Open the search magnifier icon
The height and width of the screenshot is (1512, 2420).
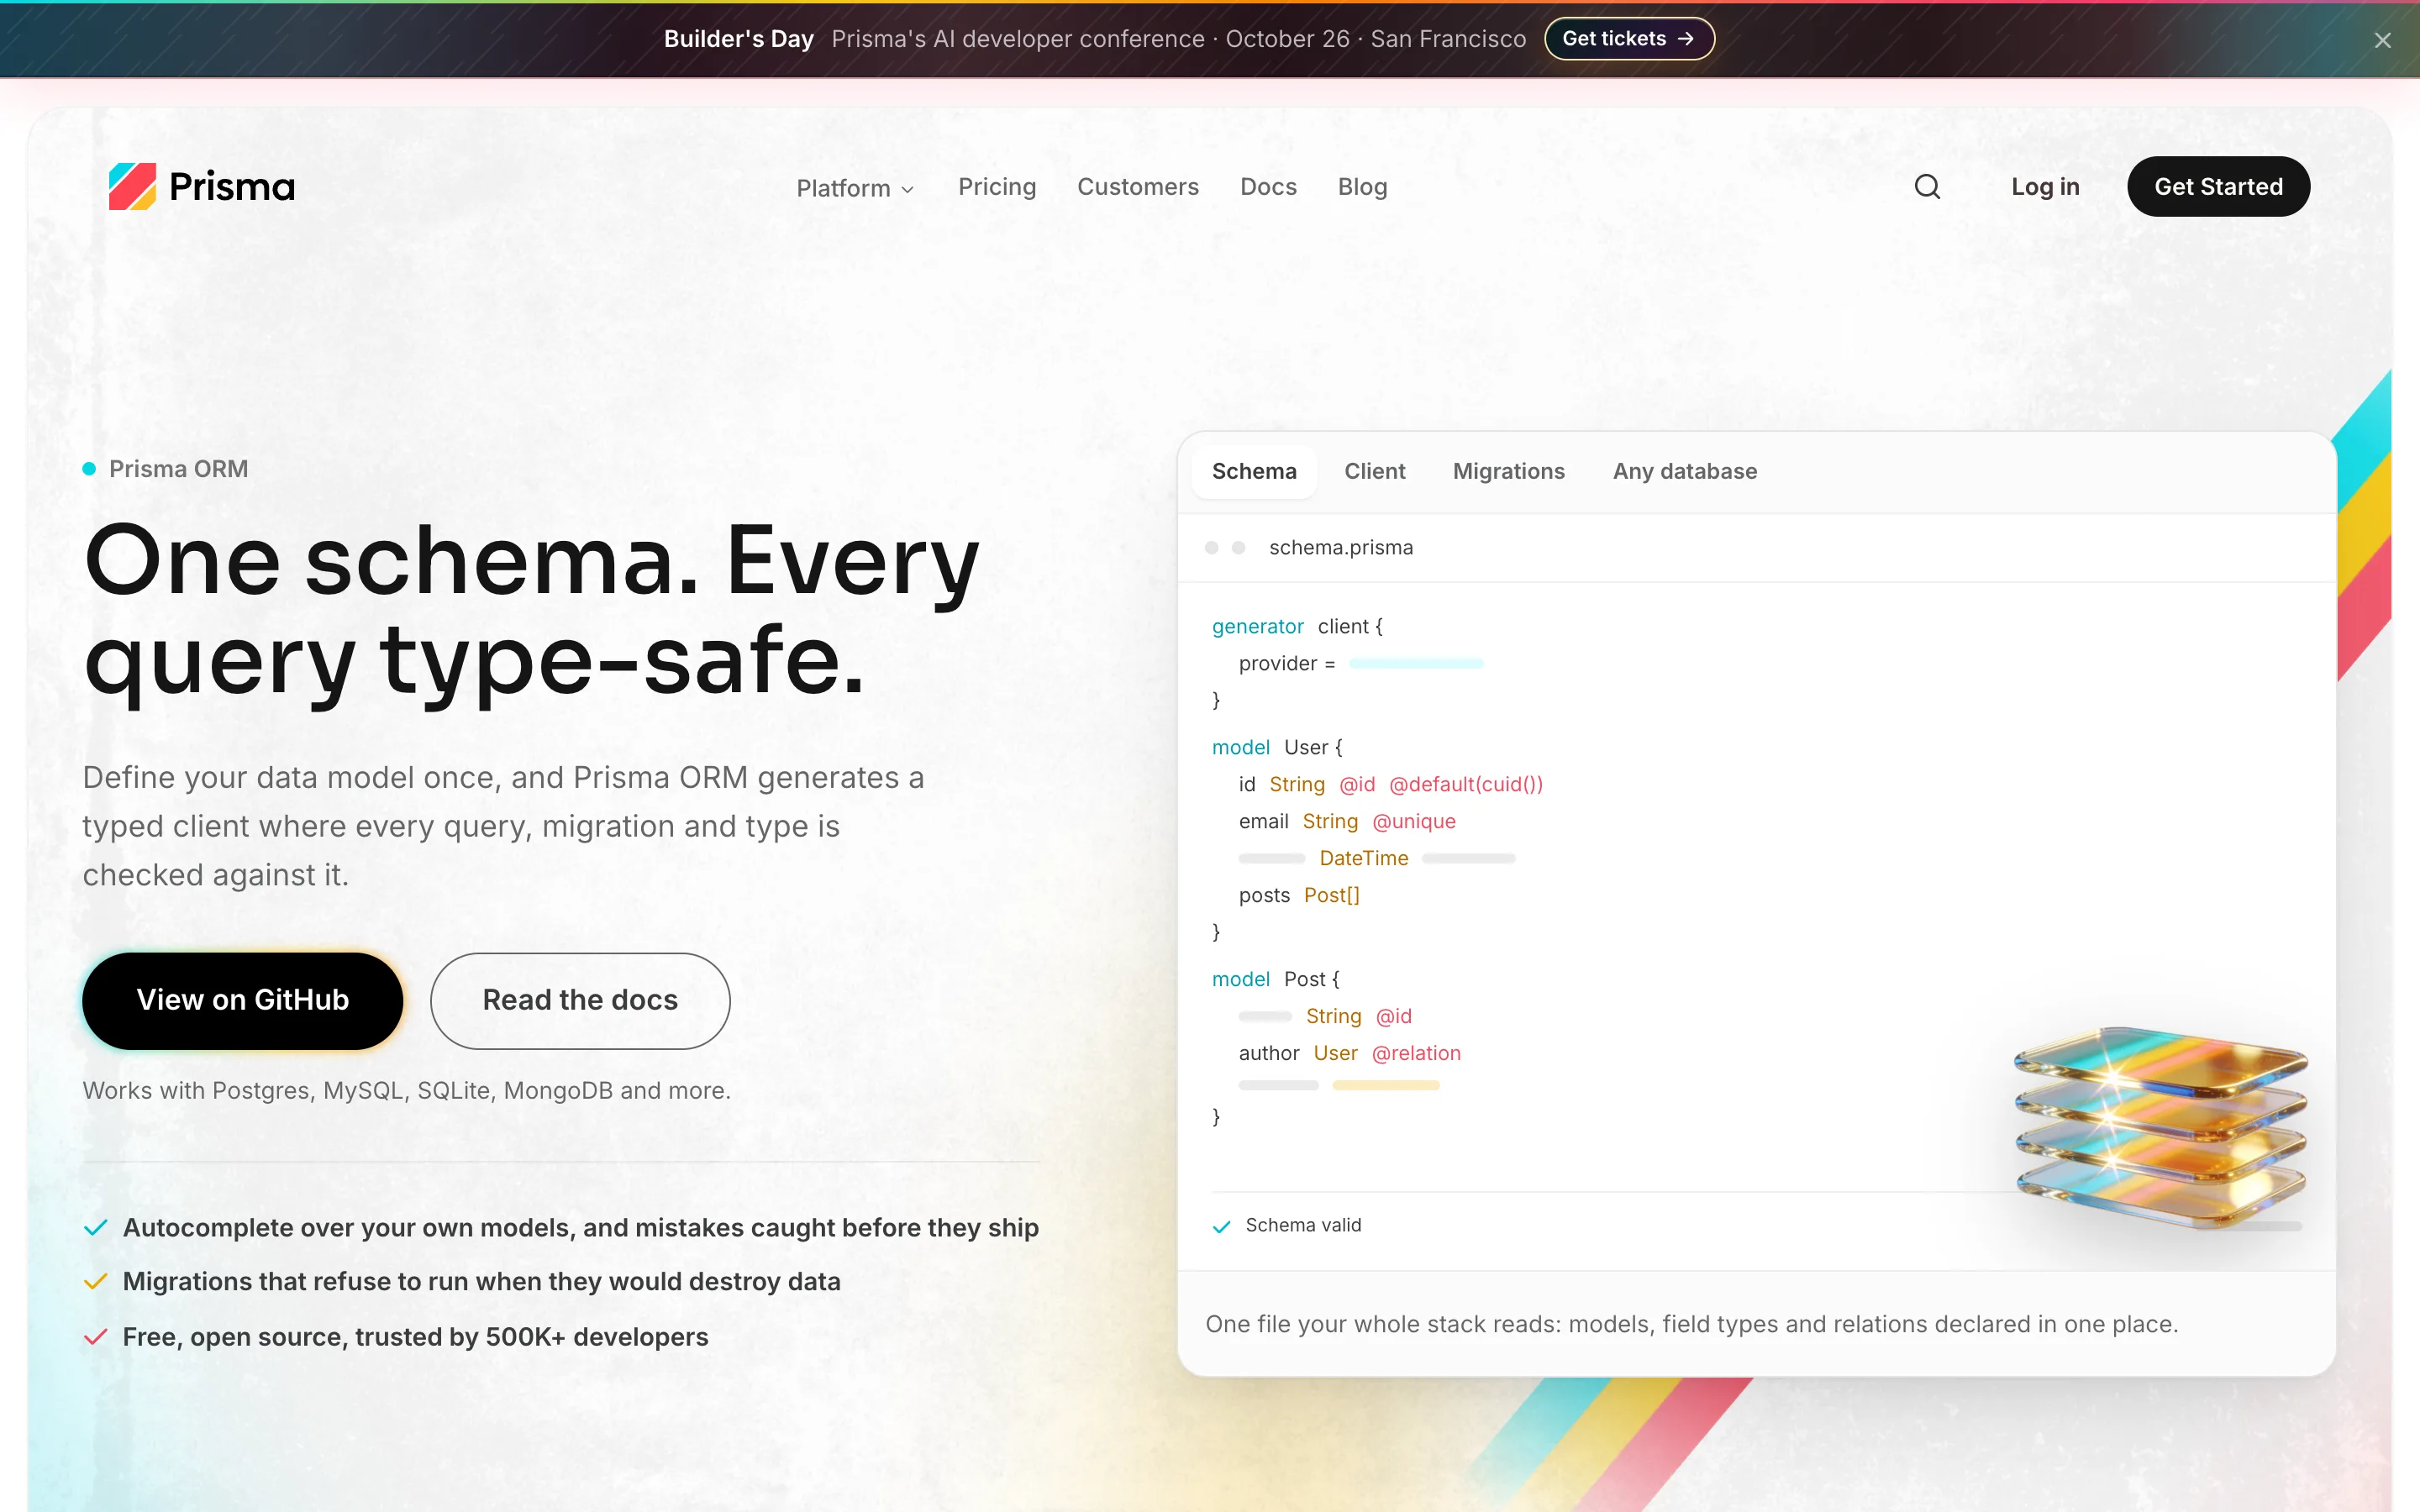pos(1927,187)
